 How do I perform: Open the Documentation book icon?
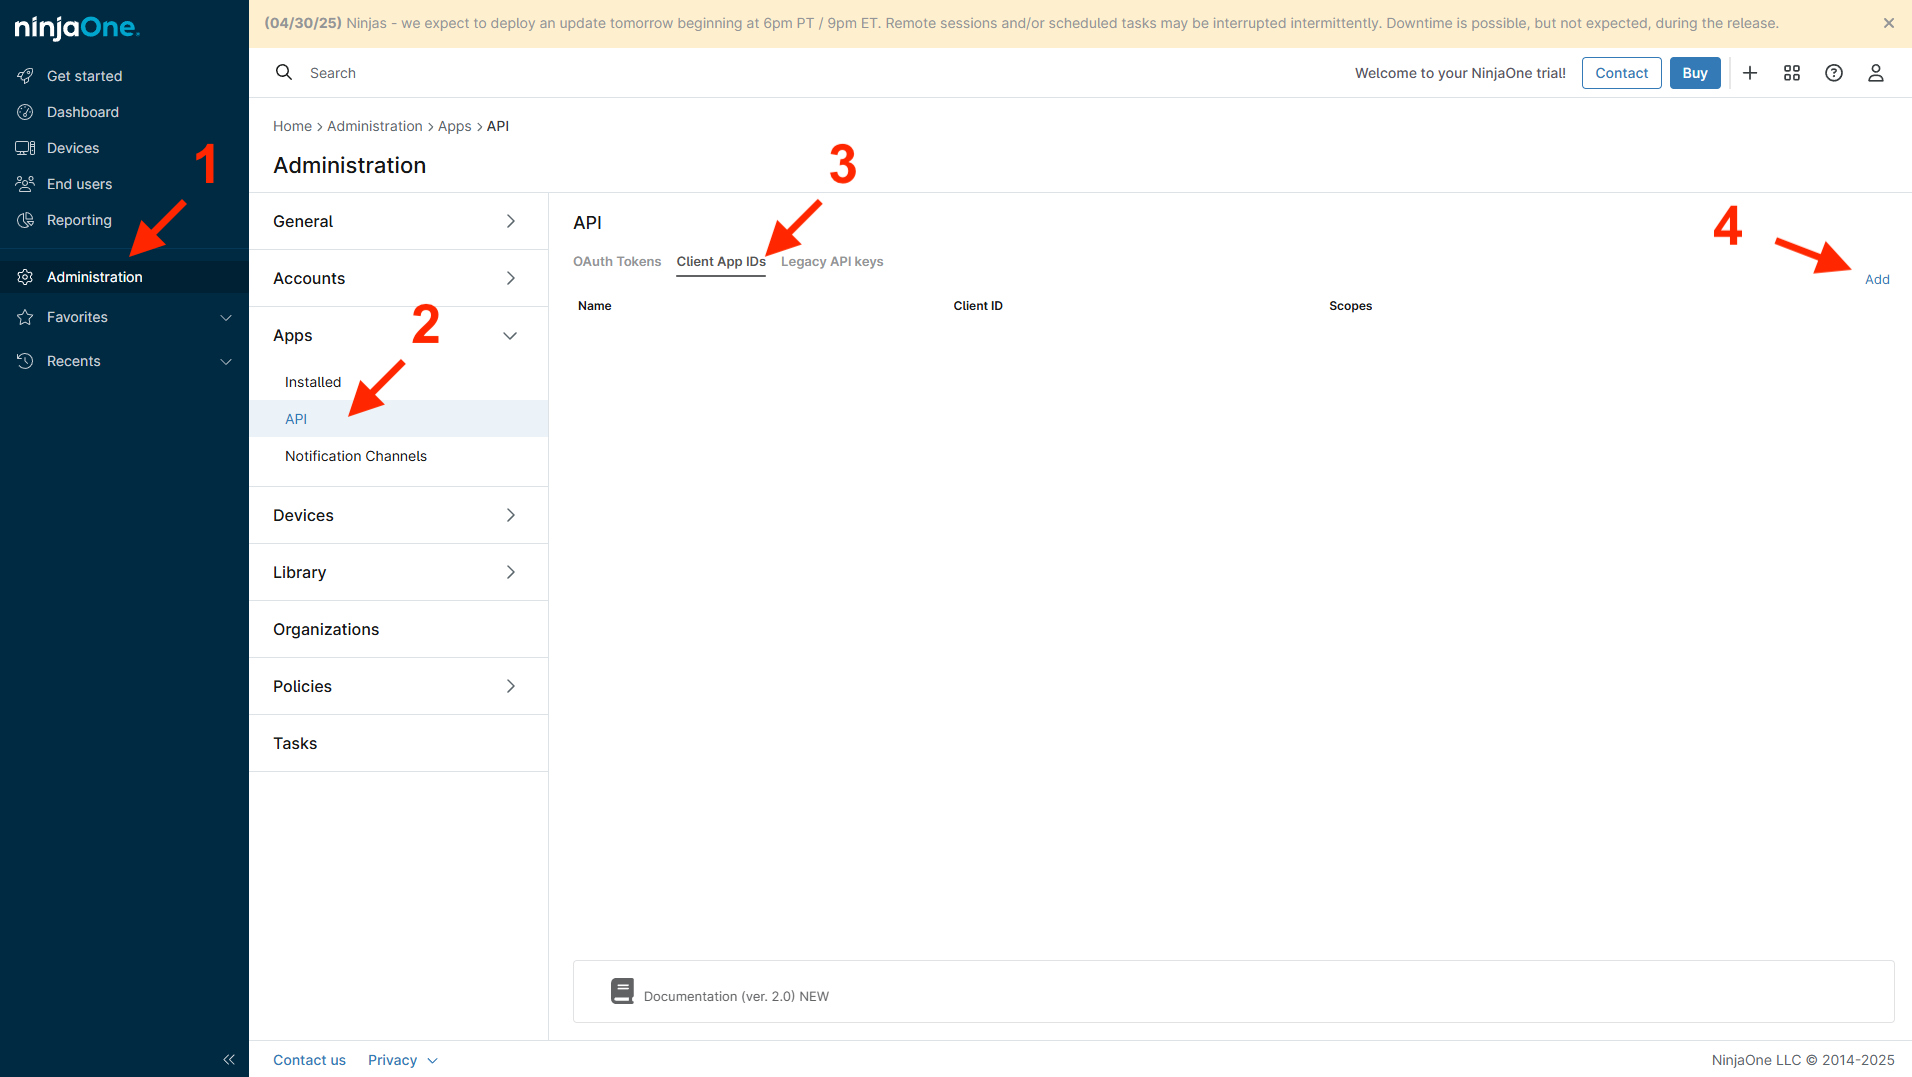622,991
